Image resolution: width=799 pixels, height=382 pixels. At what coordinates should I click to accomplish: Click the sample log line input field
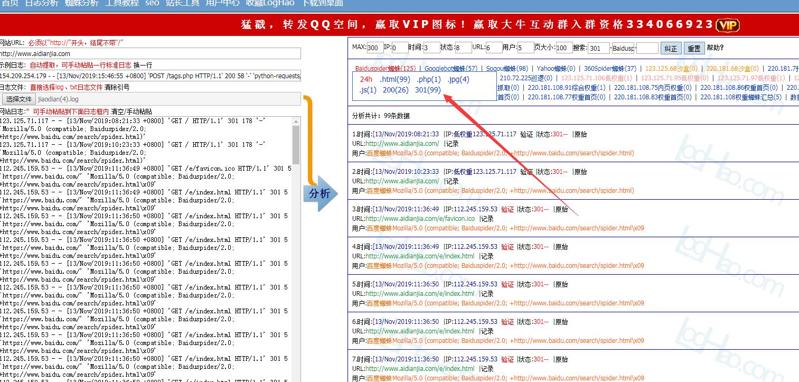click(x=150, y=75)
